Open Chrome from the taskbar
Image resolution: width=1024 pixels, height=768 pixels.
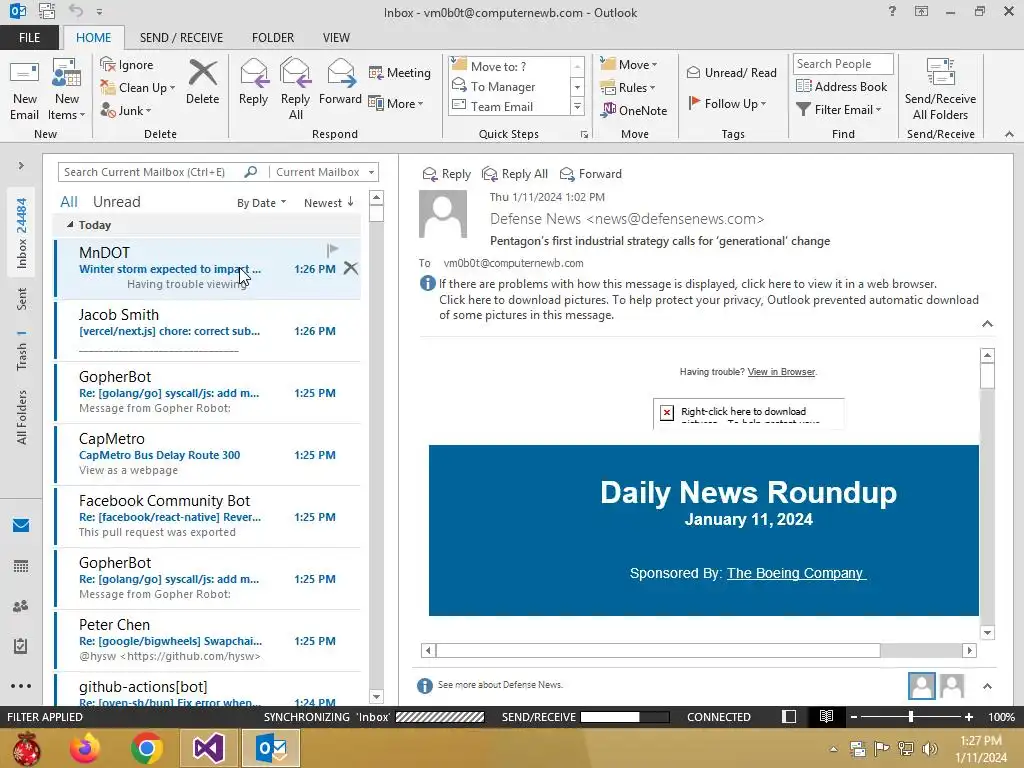coord(147,748)
